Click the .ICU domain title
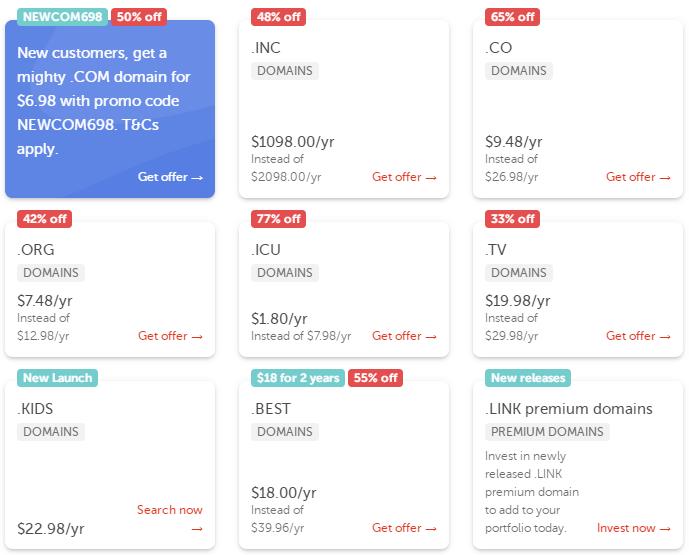 (x=269, y=249)
